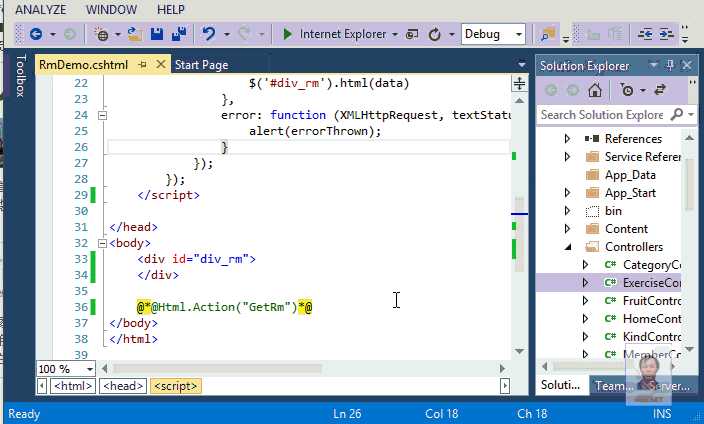Expand the Service References node

coord(567,157)
